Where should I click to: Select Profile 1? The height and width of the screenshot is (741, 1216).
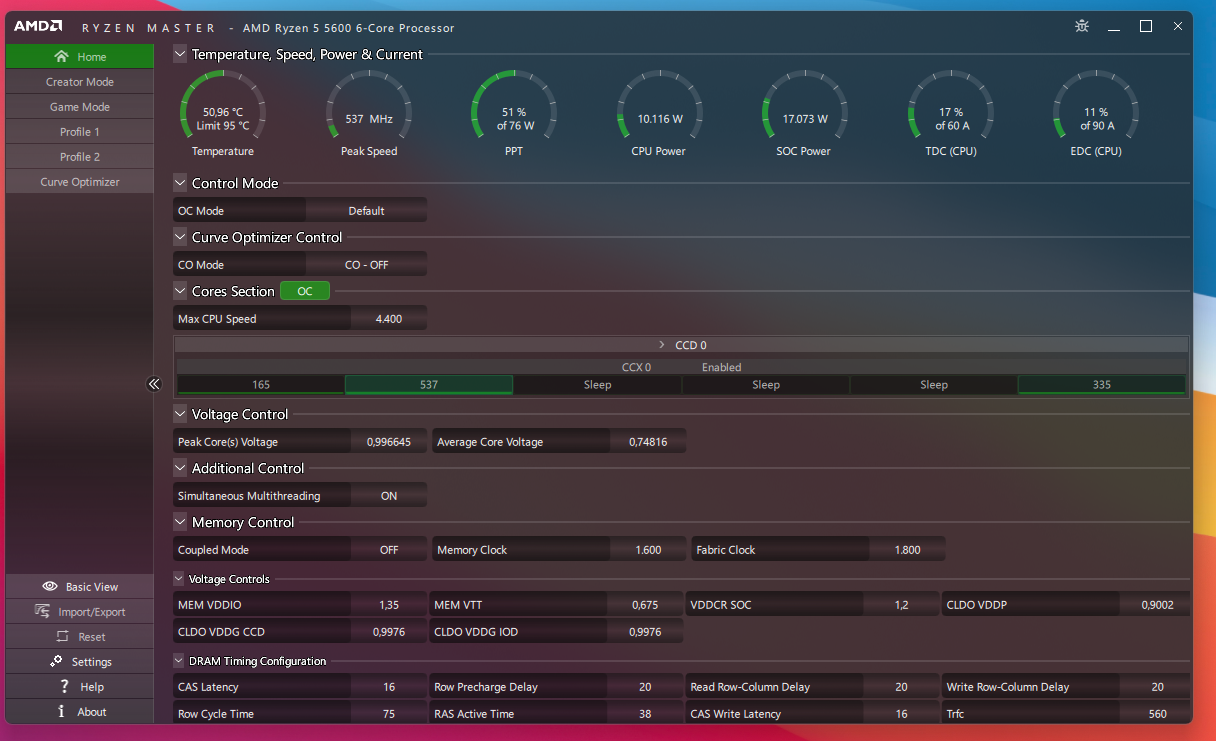(80, 132)
